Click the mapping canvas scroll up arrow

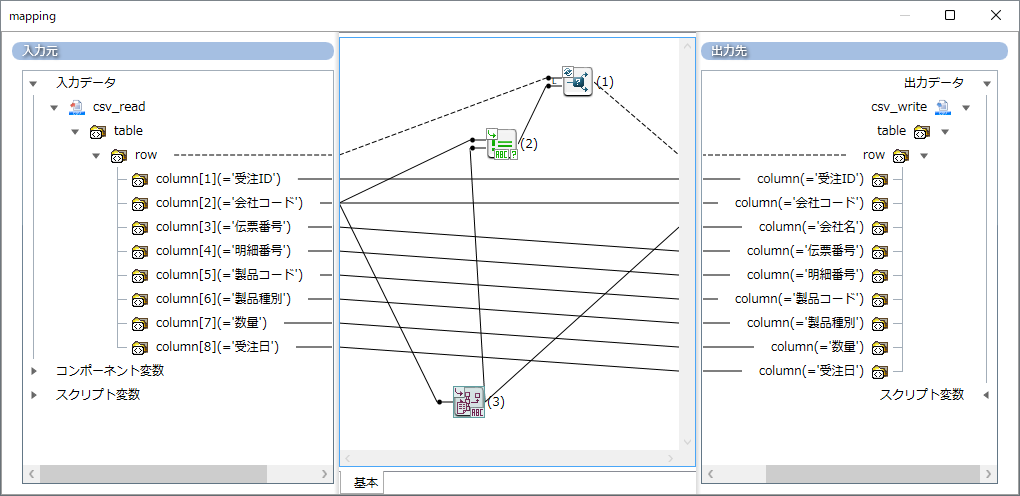(x=687, y=46)
